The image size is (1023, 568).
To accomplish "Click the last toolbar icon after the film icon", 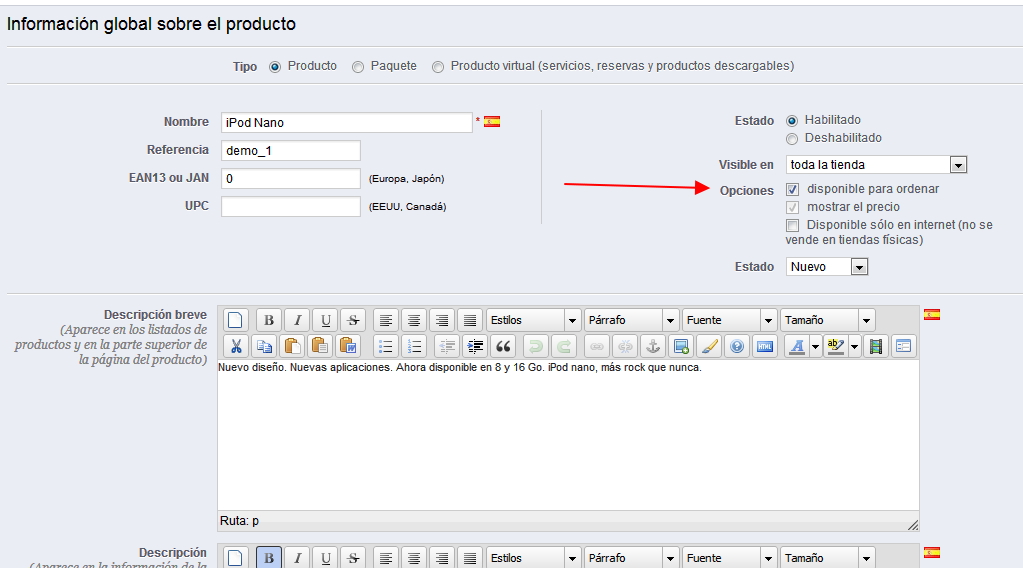I will click(904, 346).
